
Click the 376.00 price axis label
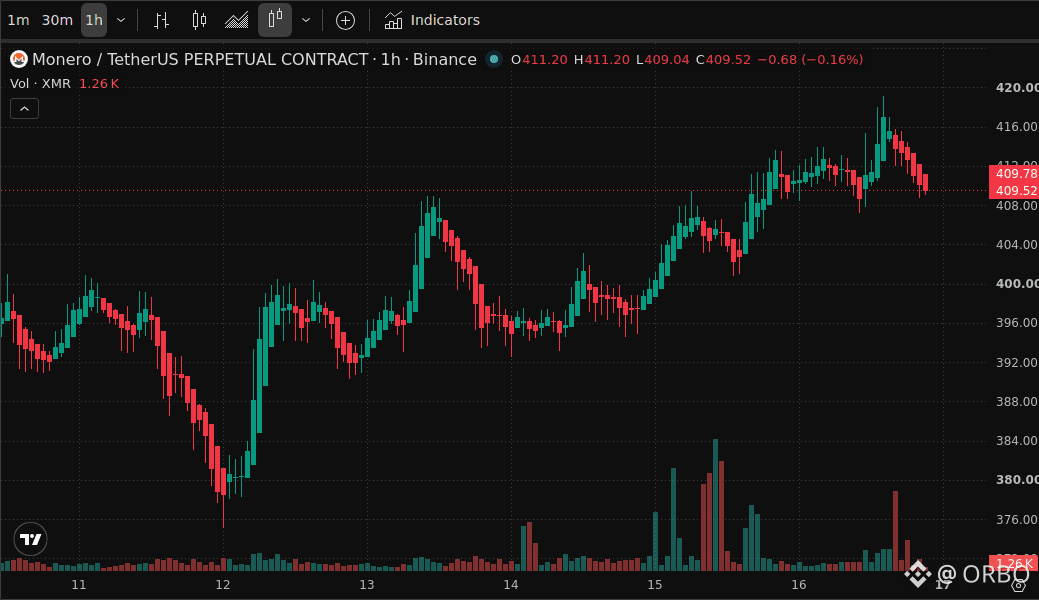[1016, 520]
